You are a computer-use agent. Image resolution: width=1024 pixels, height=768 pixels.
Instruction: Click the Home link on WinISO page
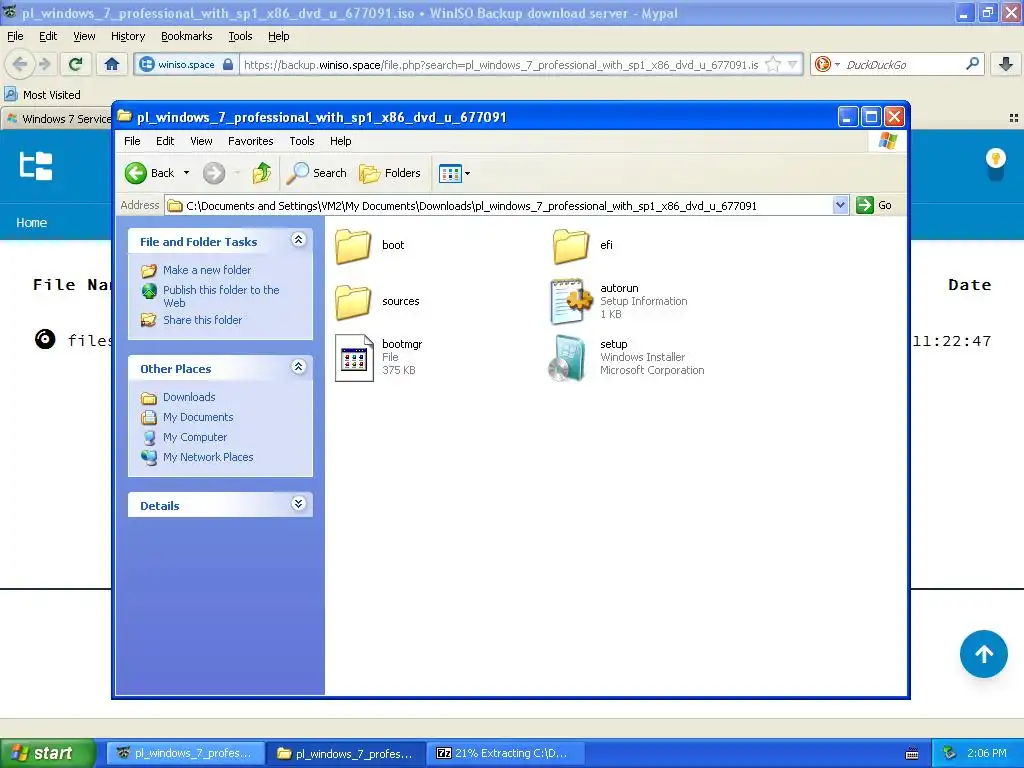point(31,223)
